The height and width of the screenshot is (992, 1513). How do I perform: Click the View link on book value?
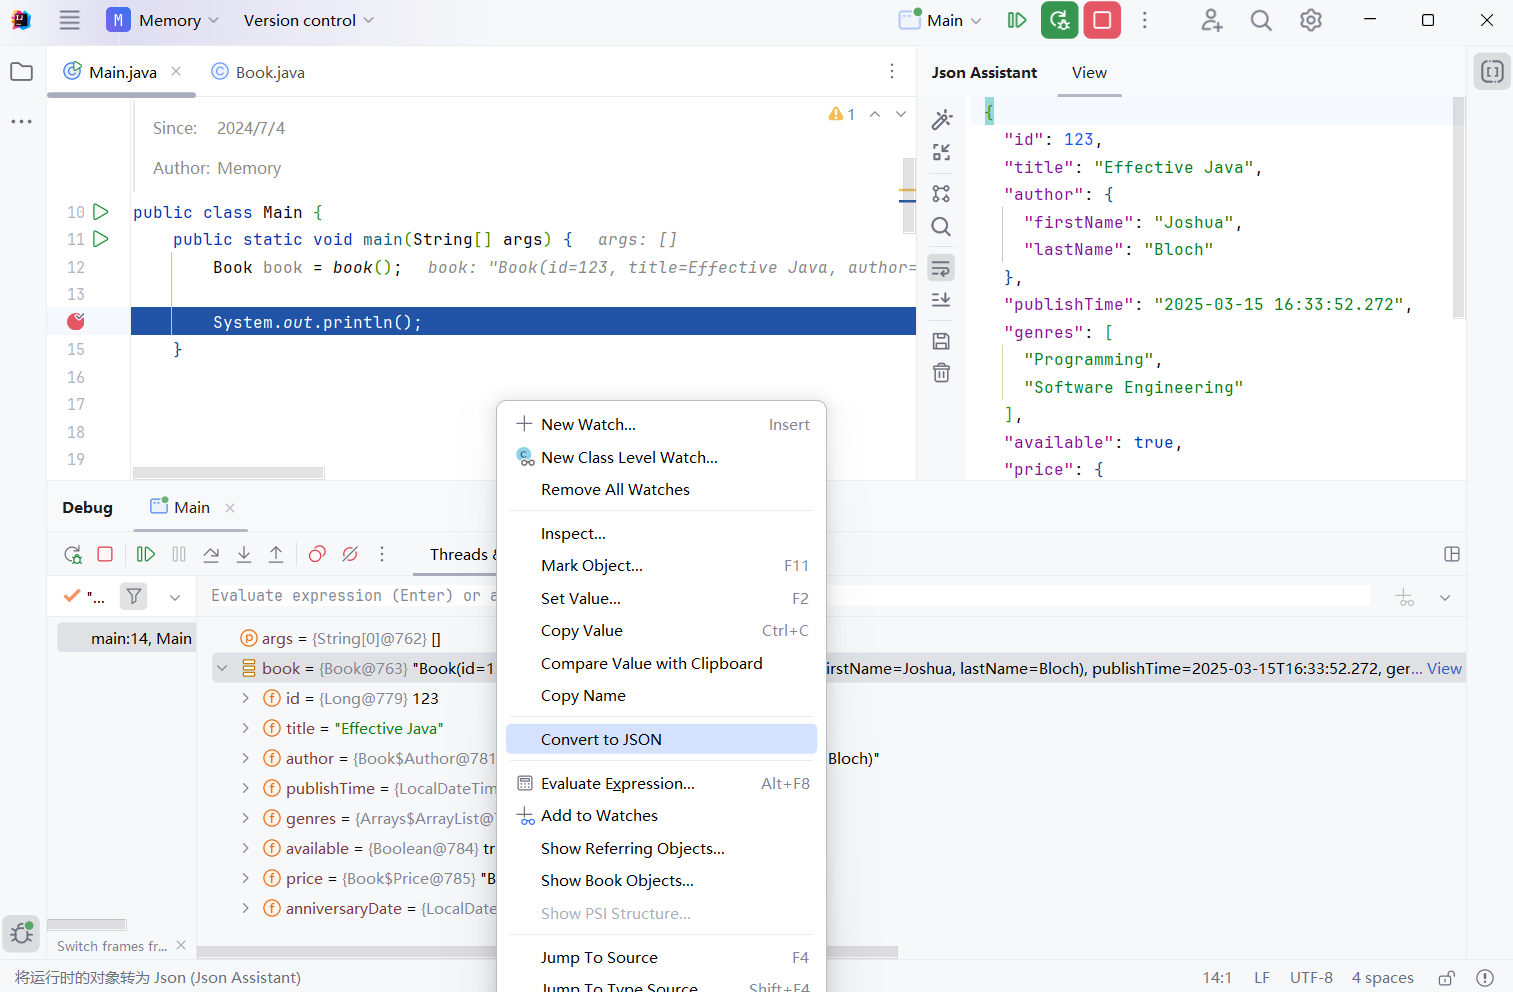[1444, 668]
